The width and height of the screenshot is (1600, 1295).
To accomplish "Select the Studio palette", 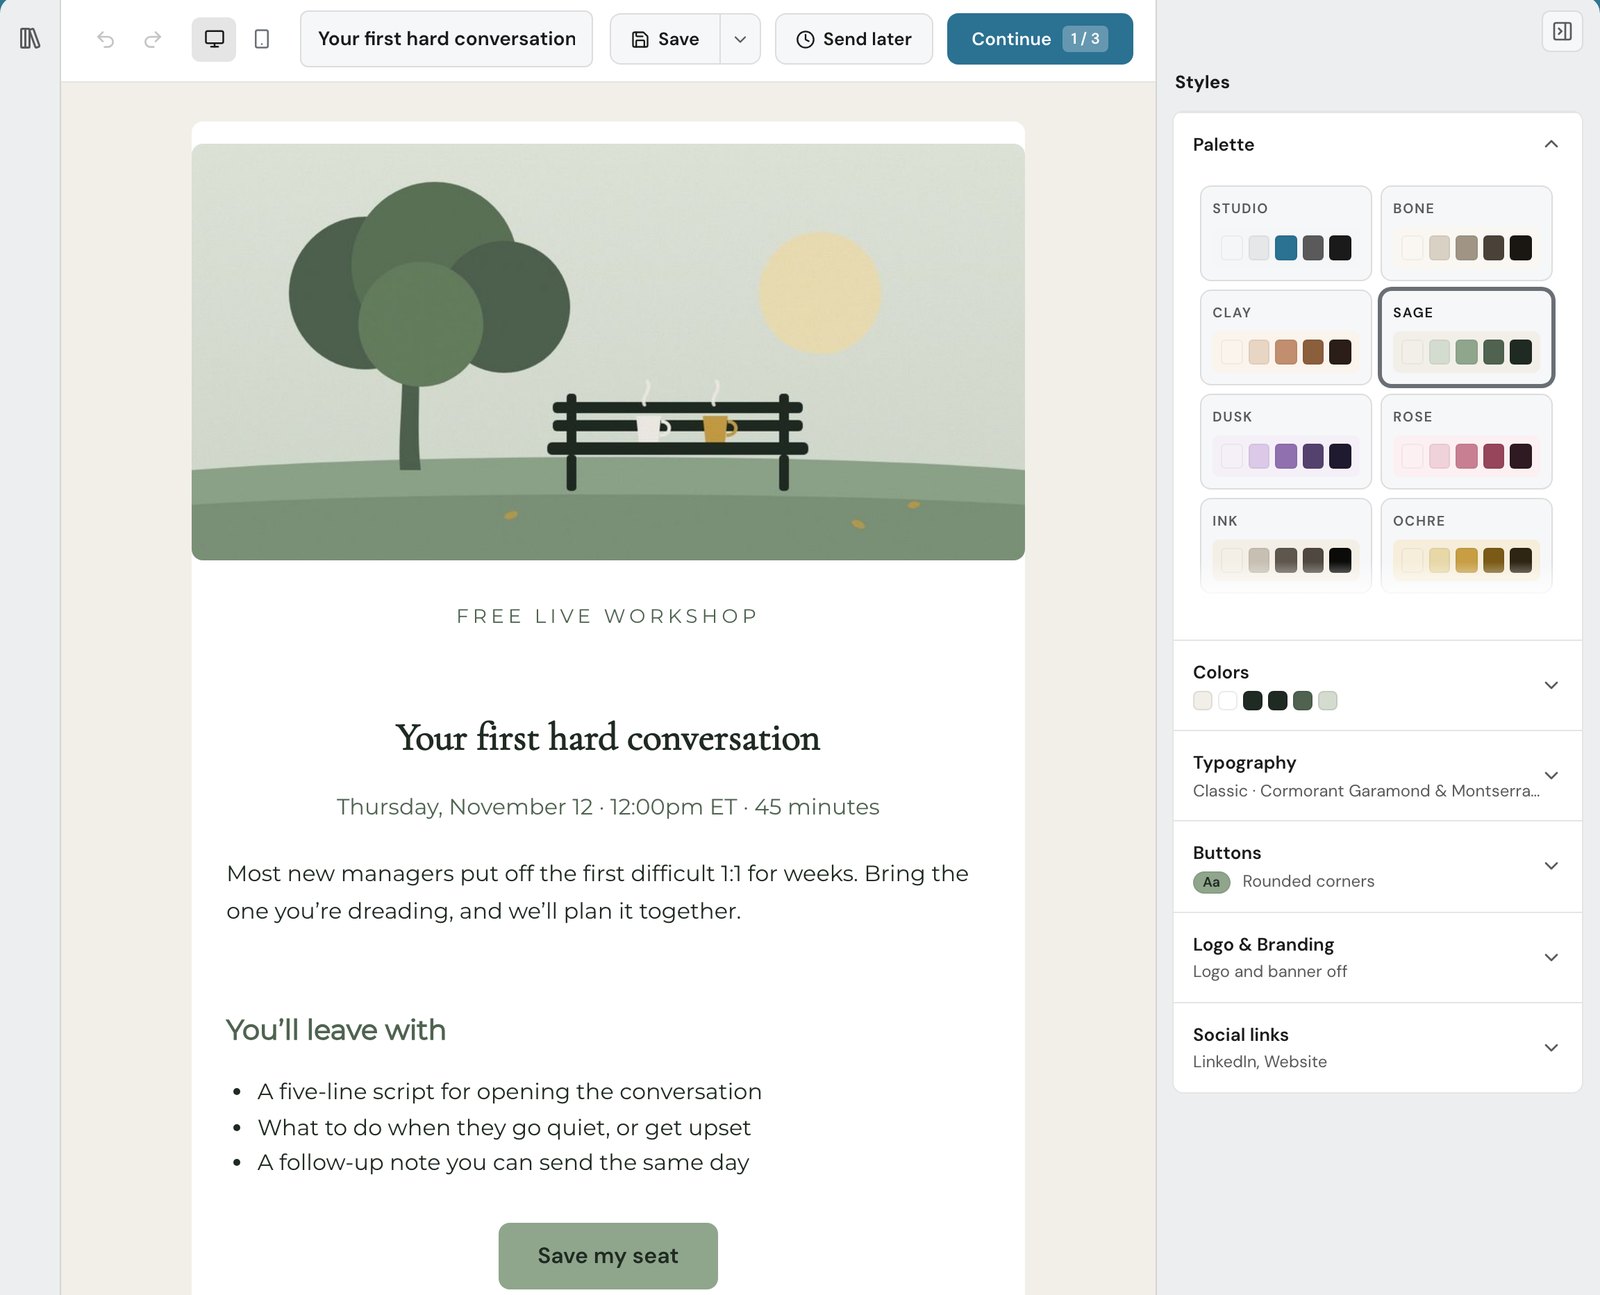I will 1286,233.
